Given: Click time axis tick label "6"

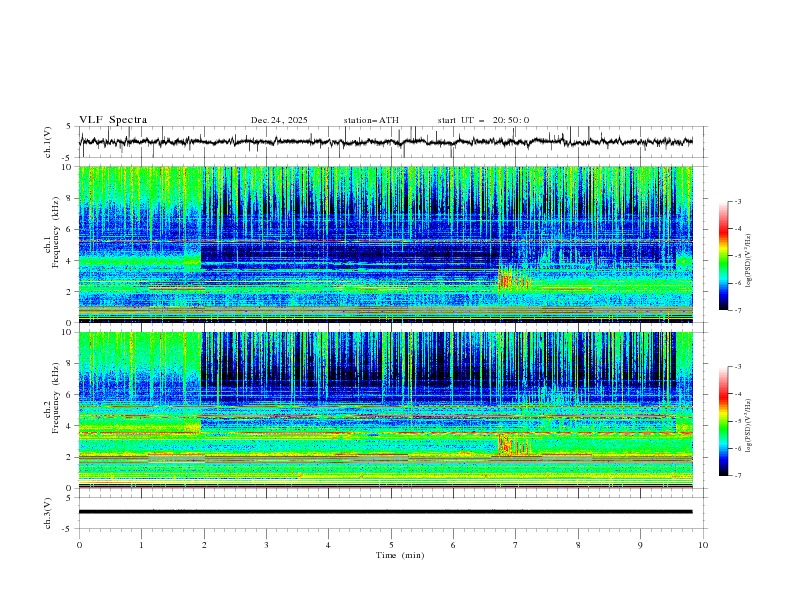Looking at the screenshot, I should (453, 545).
